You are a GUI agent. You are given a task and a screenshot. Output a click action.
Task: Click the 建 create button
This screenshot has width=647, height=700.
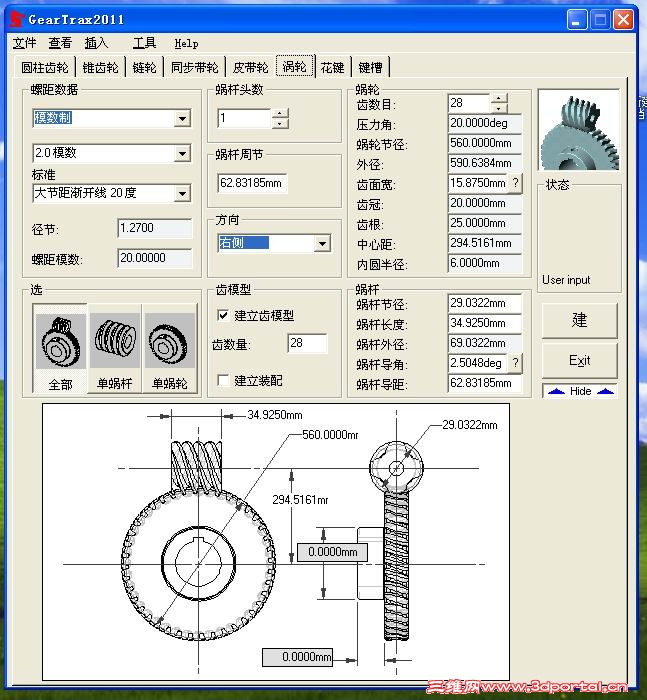[x=580, y=320]
